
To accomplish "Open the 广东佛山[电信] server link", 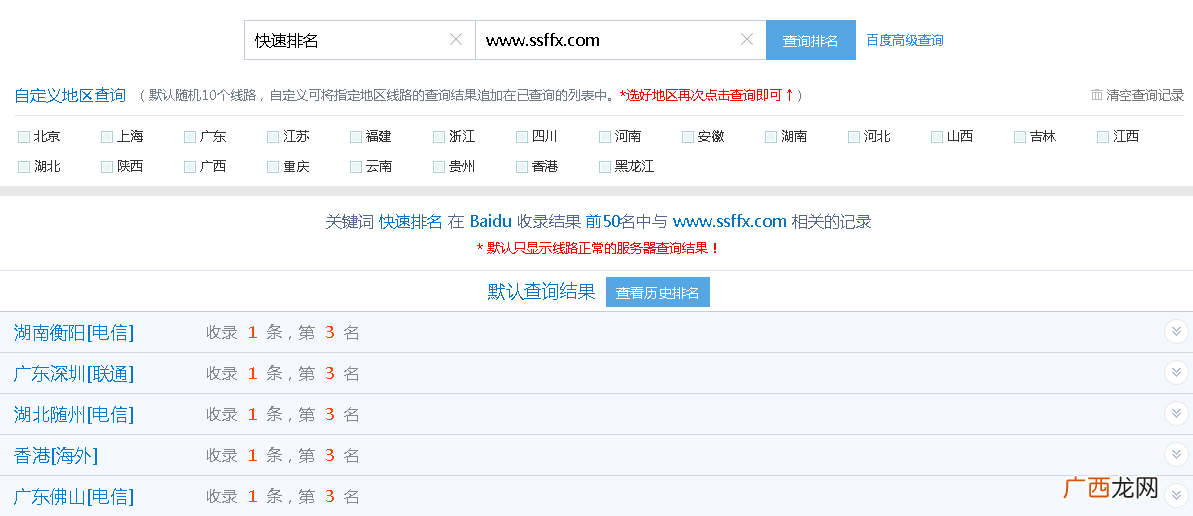I will click(x=74, y=496).
